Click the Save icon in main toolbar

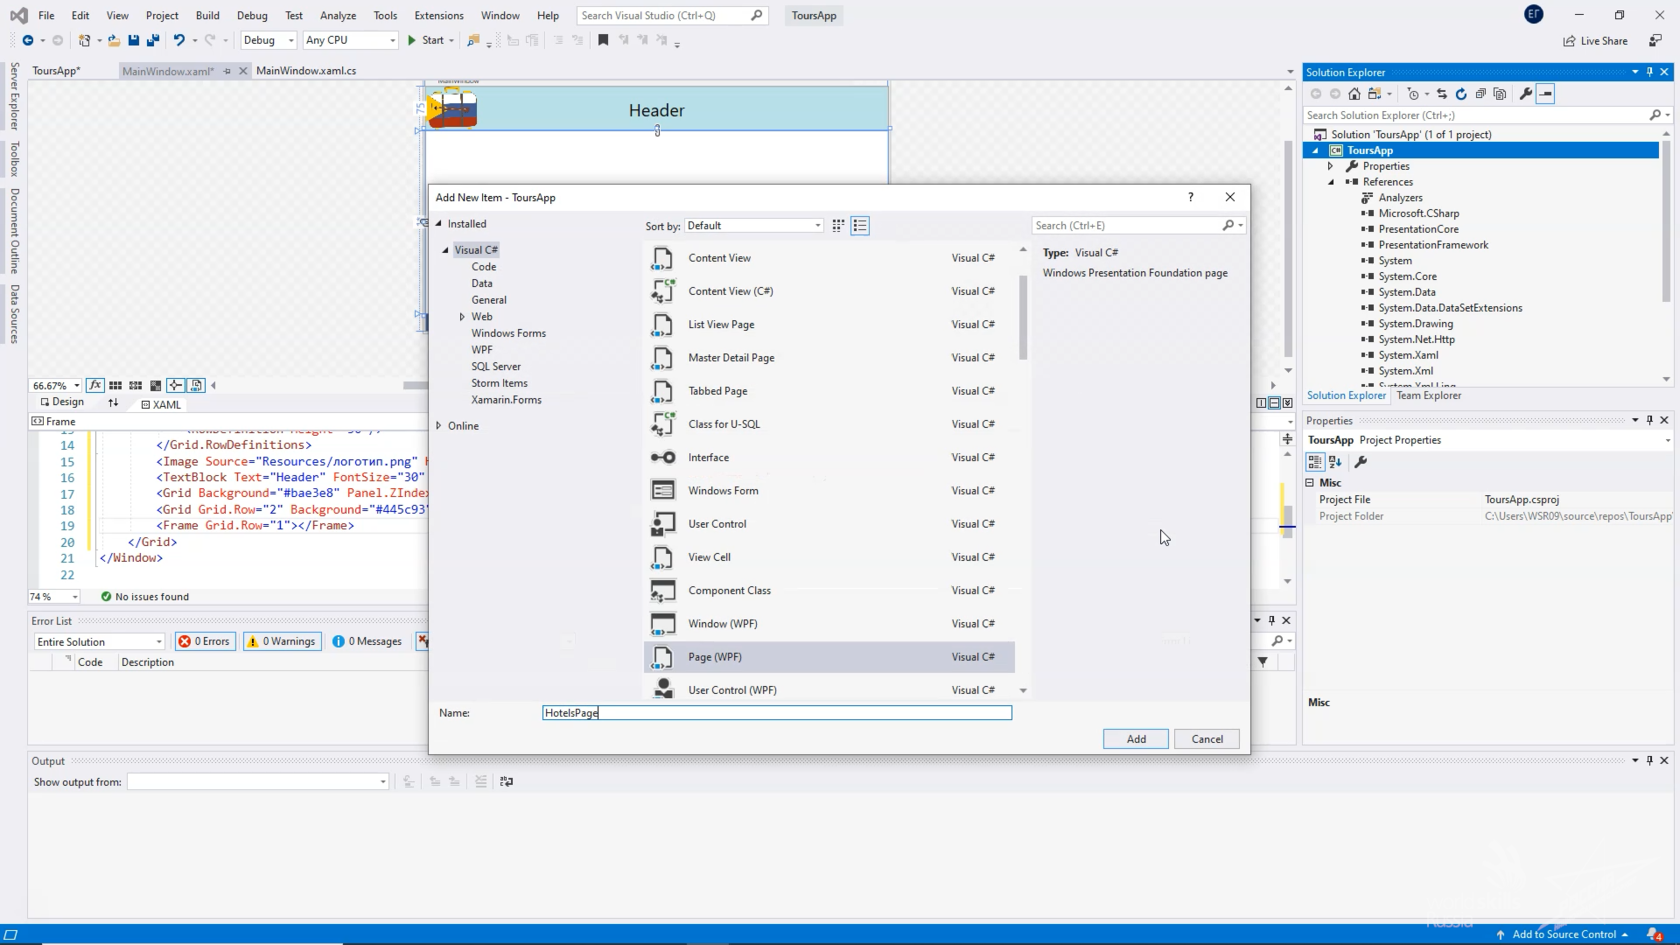pos(133,40)
